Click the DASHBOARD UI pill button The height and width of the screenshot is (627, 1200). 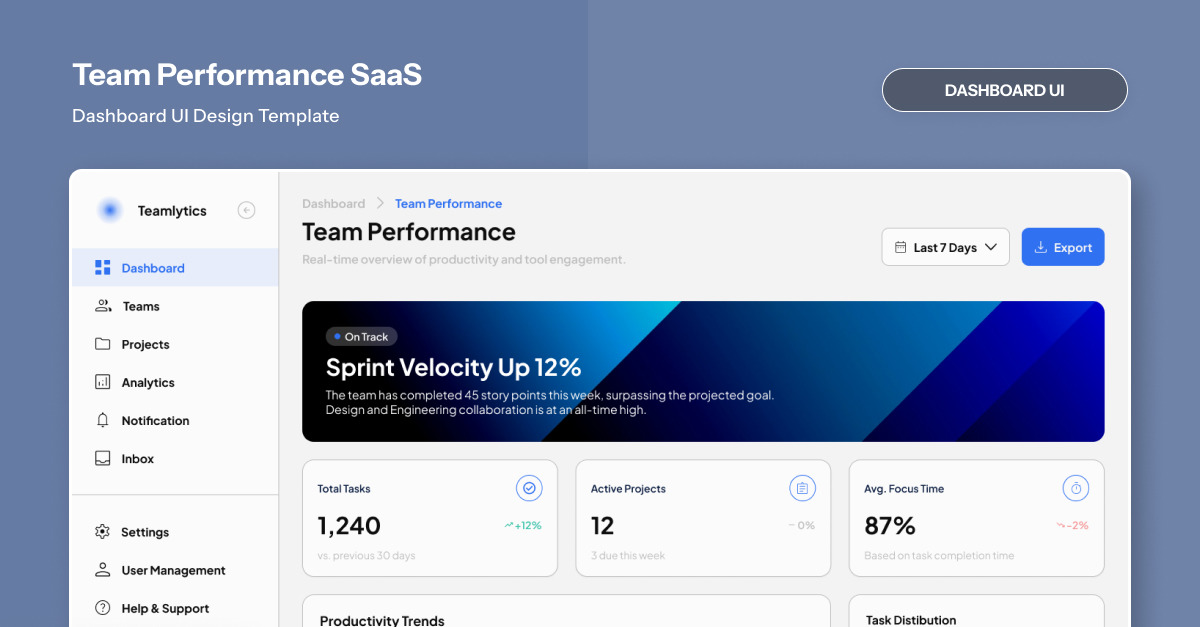click(1004, 90)
